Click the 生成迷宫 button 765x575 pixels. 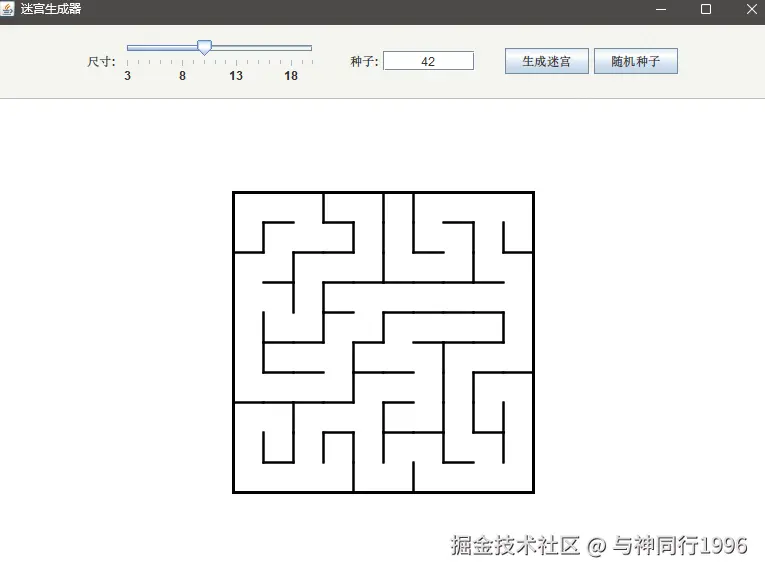(x=546, y=61)
